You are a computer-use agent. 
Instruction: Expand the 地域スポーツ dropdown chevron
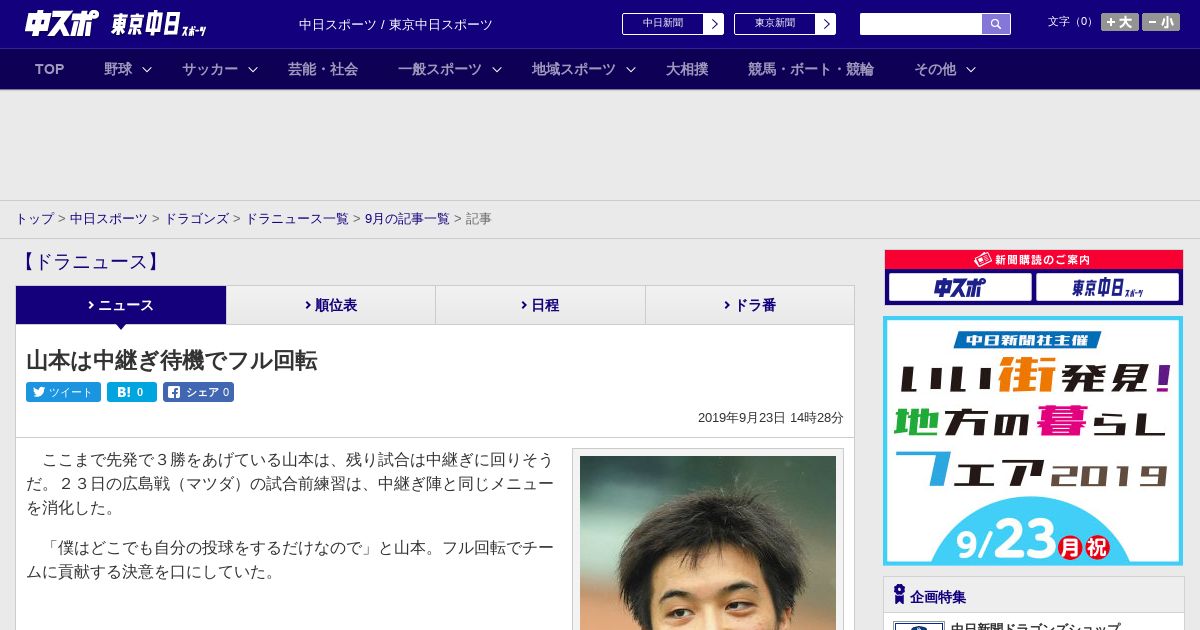631,69
